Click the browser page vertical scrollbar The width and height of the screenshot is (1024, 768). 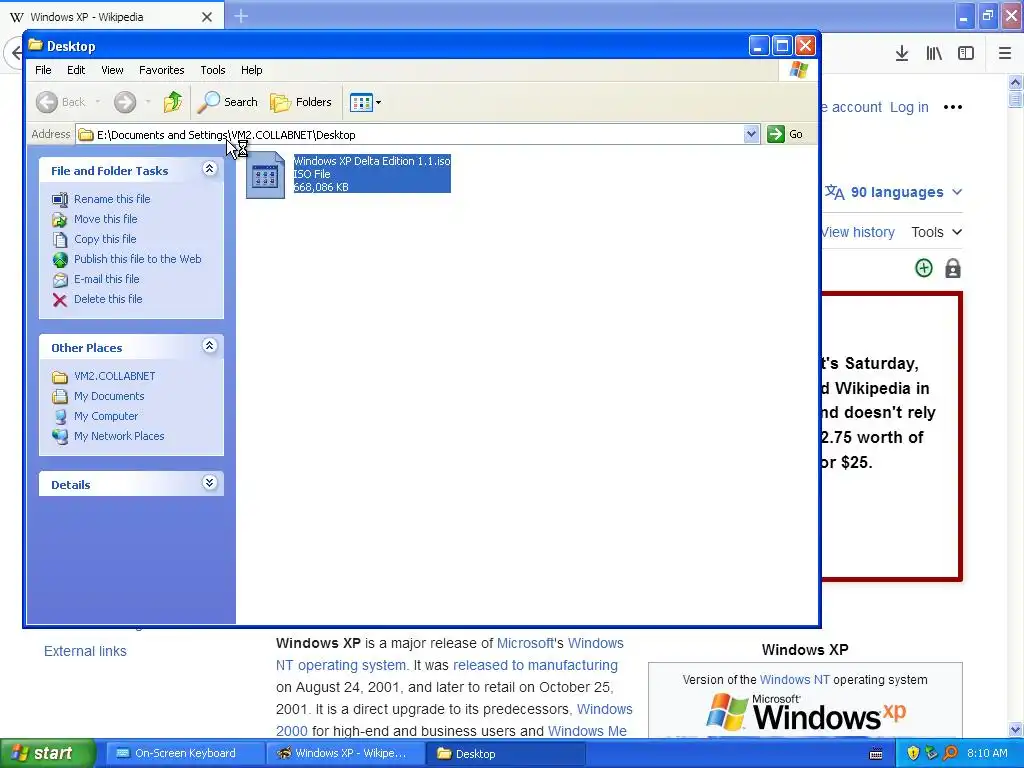click(1016, 405)
